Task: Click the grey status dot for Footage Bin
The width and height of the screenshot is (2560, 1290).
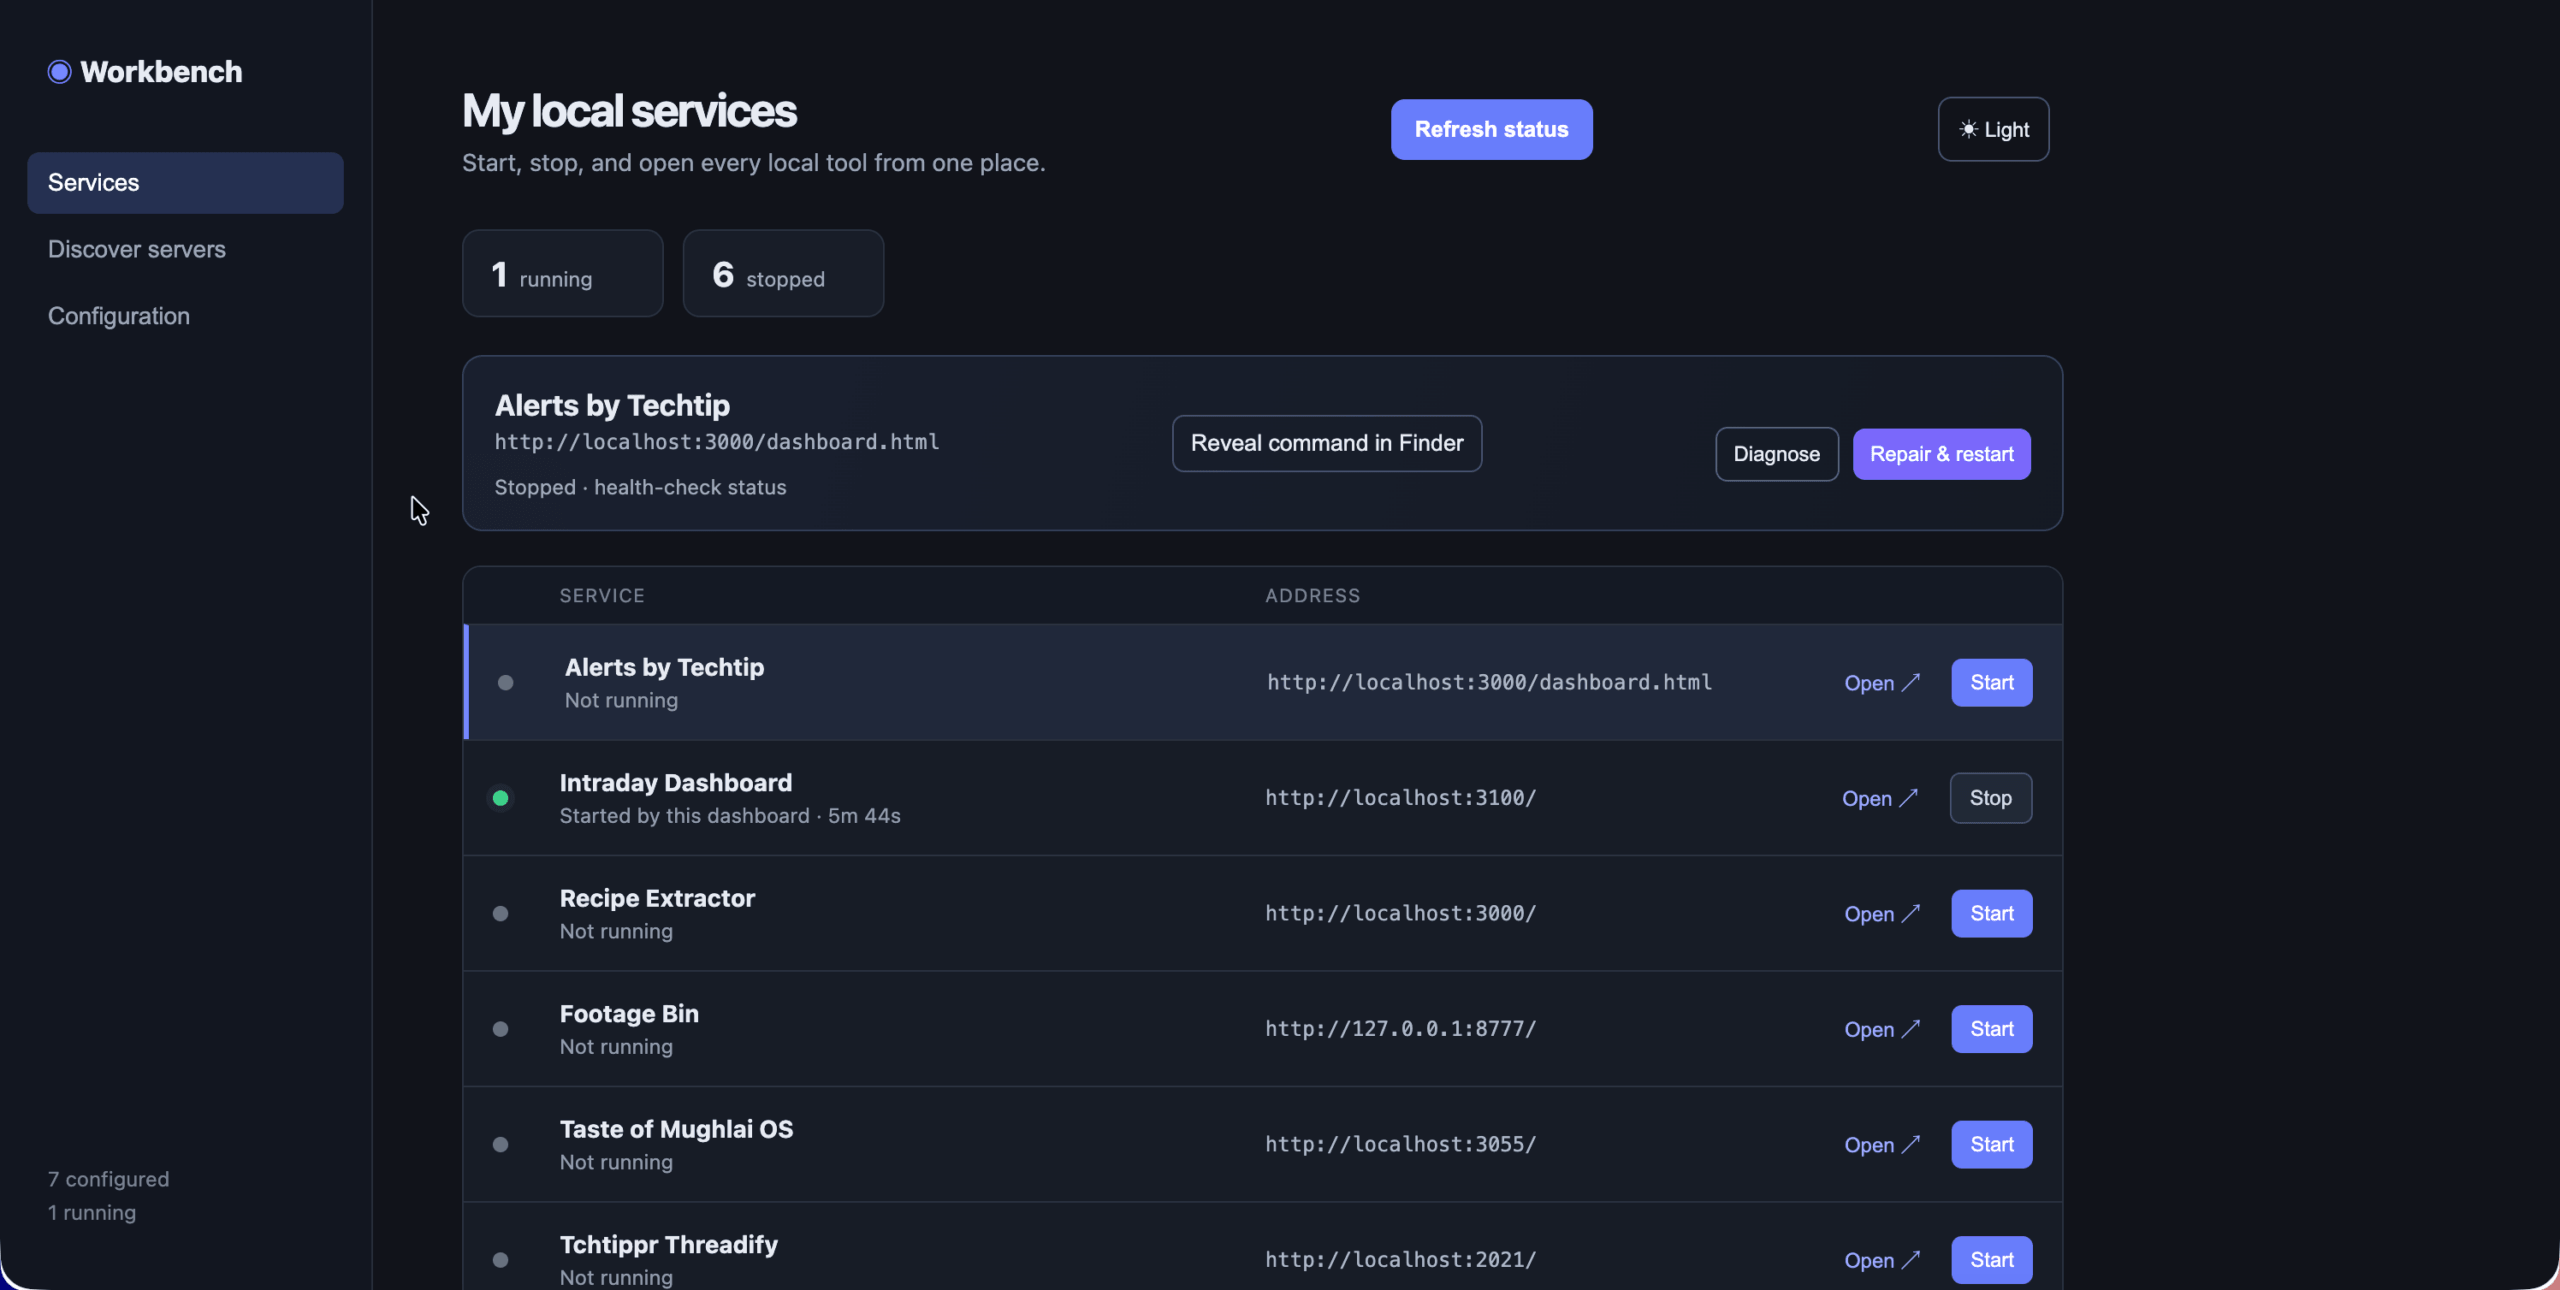Action: coord(501,1029)
